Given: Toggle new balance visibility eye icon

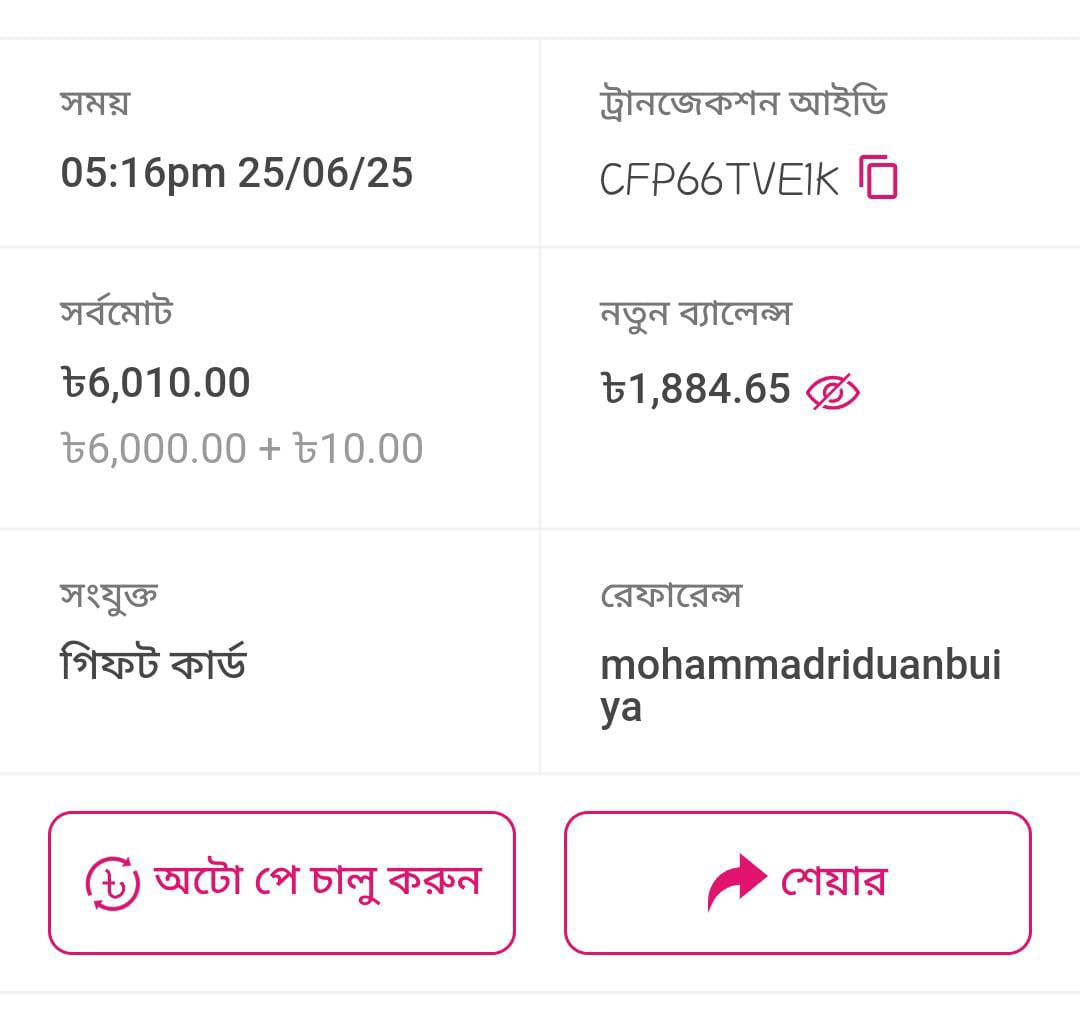Looking at the screenshot, I should (832, 392).
